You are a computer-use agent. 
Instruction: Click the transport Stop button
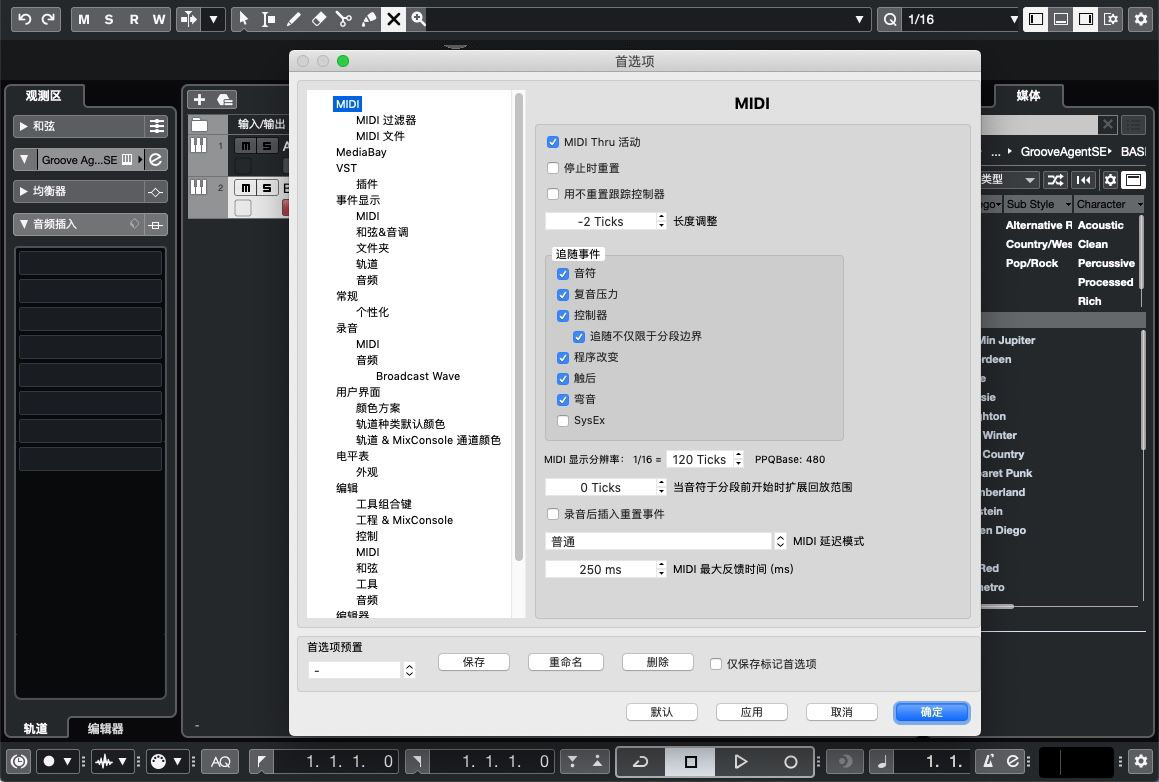(690, 761)
